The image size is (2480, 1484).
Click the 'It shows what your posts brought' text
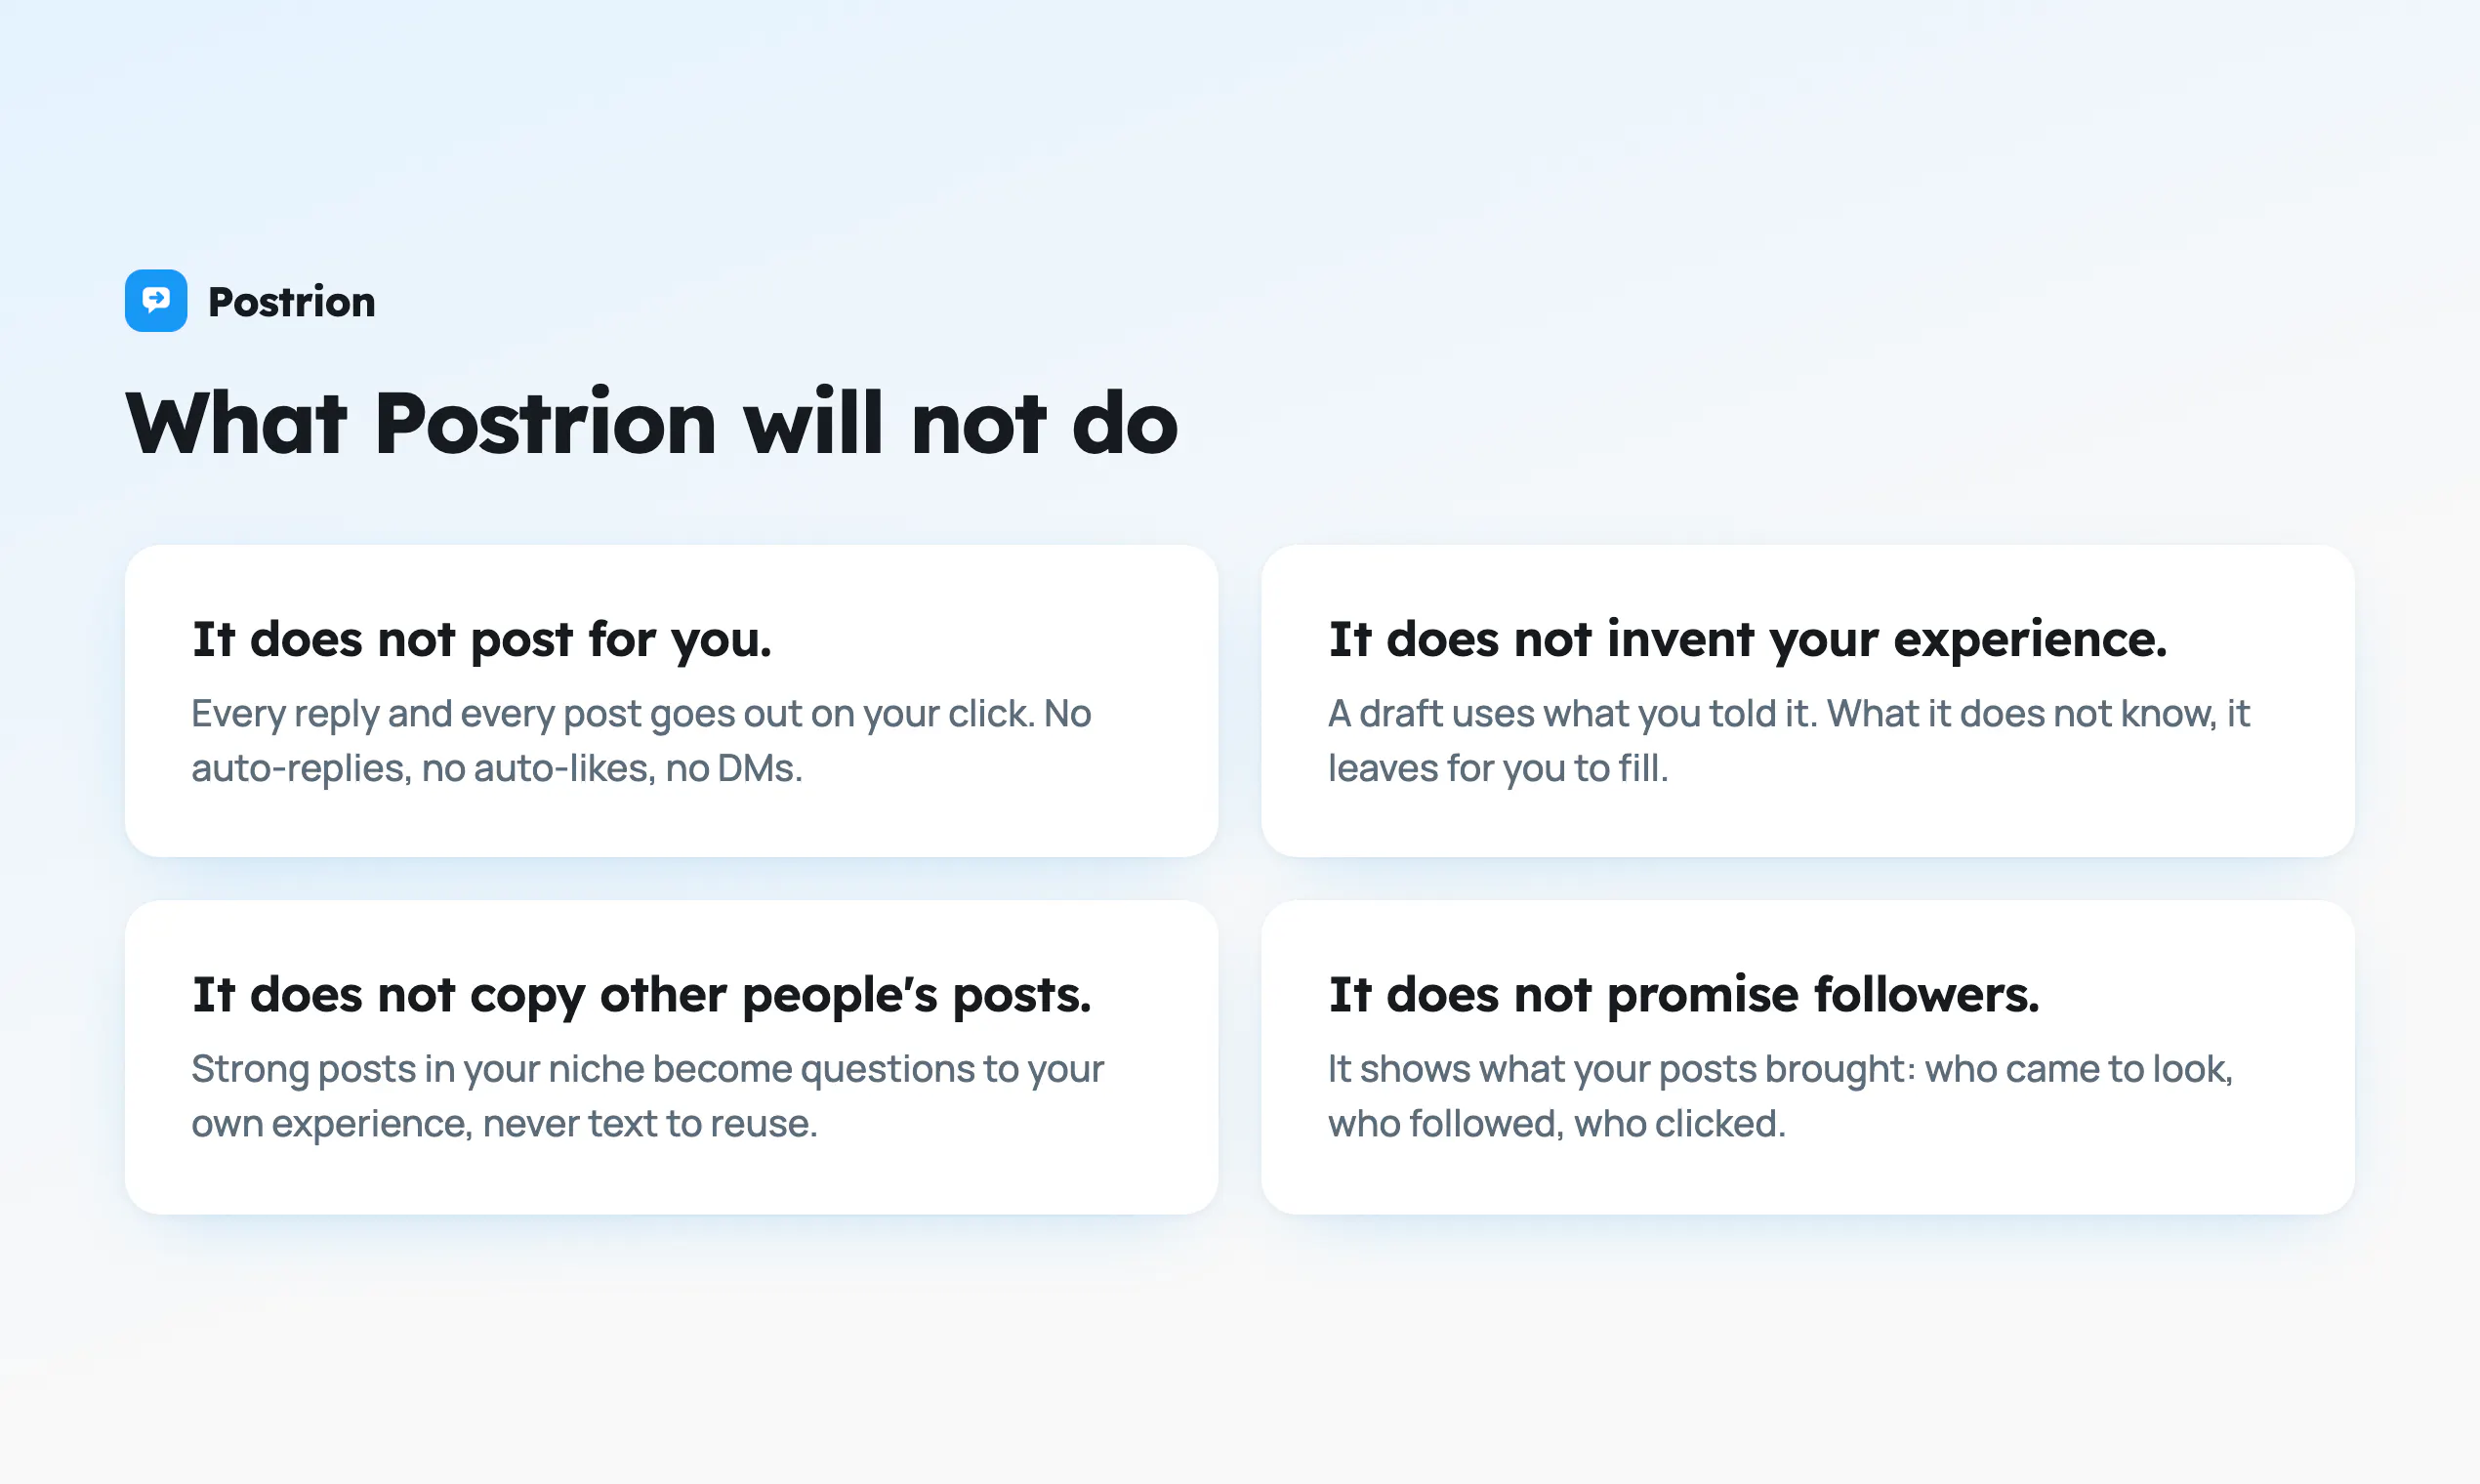(1780, 1096)
